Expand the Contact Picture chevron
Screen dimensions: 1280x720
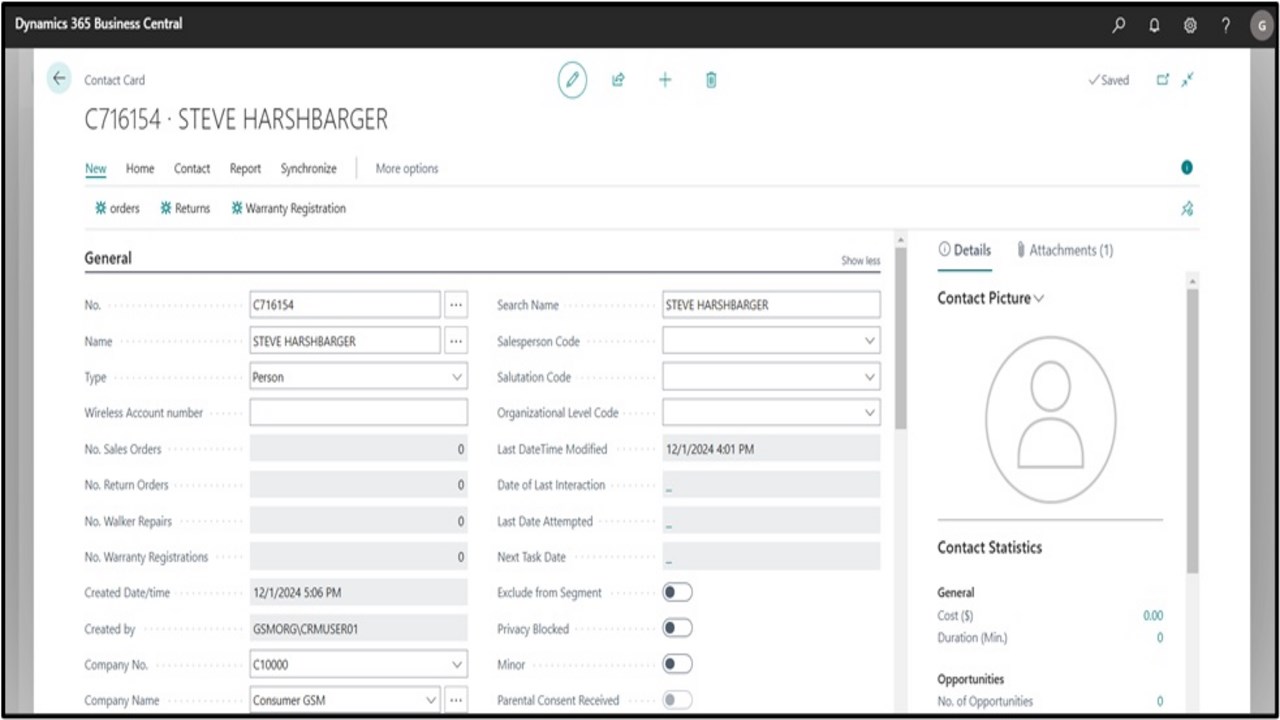click(1039, 298)
